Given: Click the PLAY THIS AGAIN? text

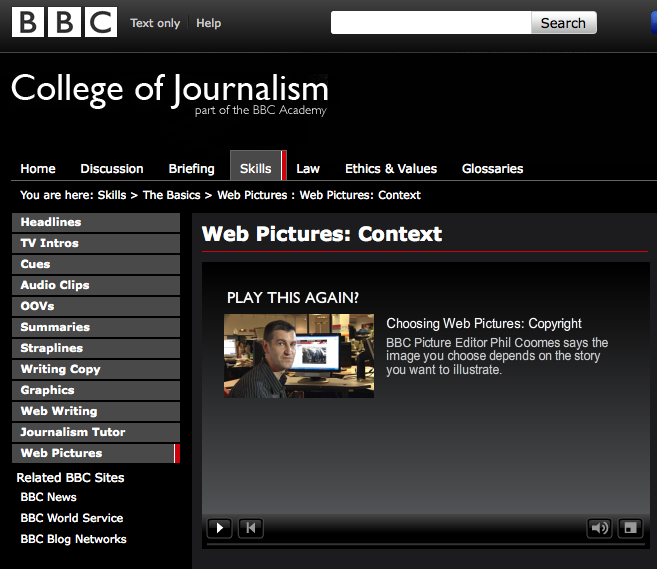Looking at the screenshot, I should pos(293,298).
